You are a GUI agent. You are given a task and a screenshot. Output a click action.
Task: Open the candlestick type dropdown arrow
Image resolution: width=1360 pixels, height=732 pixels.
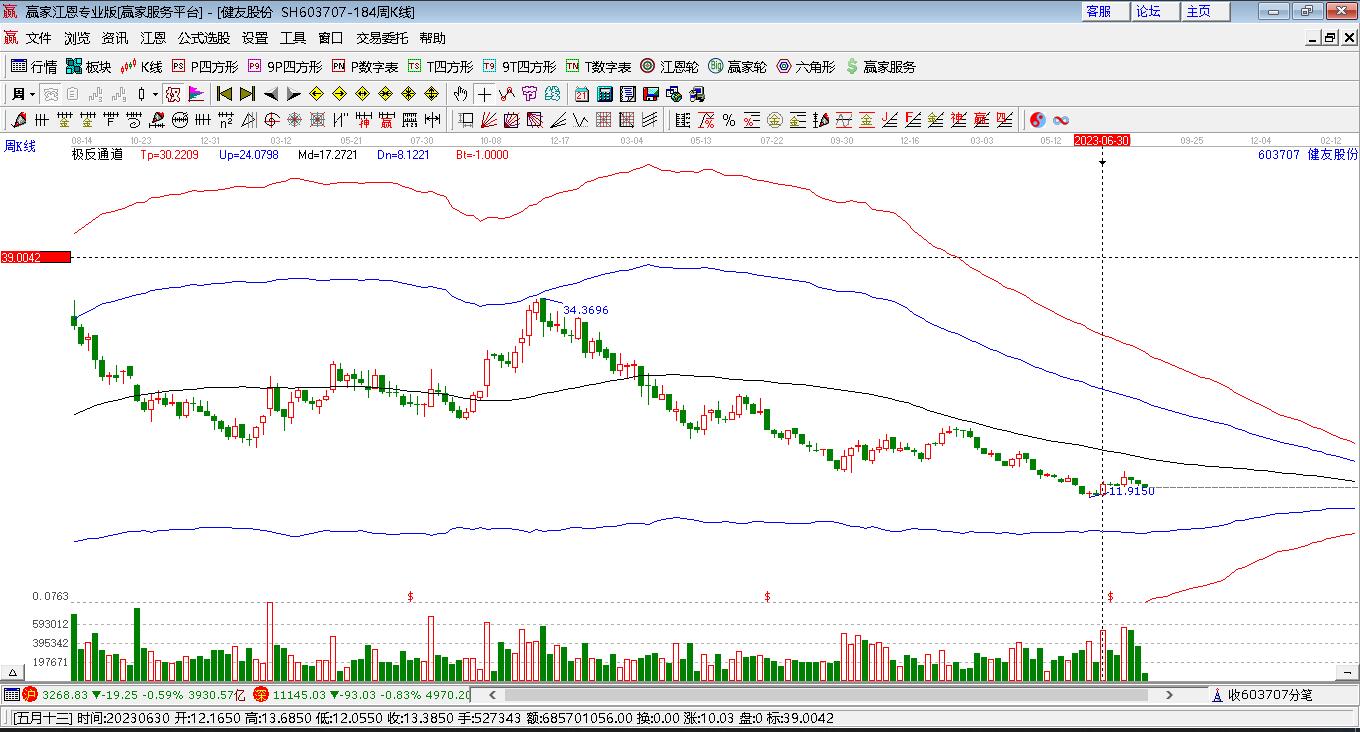[155, 94]
